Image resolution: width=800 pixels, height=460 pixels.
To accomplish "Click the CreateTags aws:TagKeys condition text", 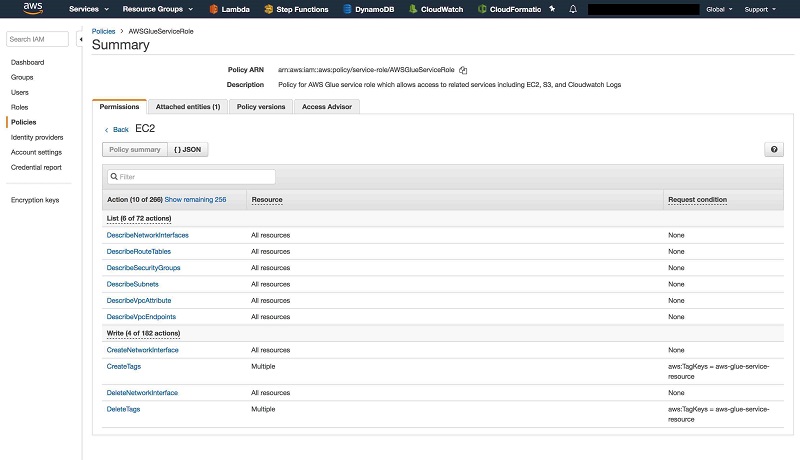I will 718,371.
